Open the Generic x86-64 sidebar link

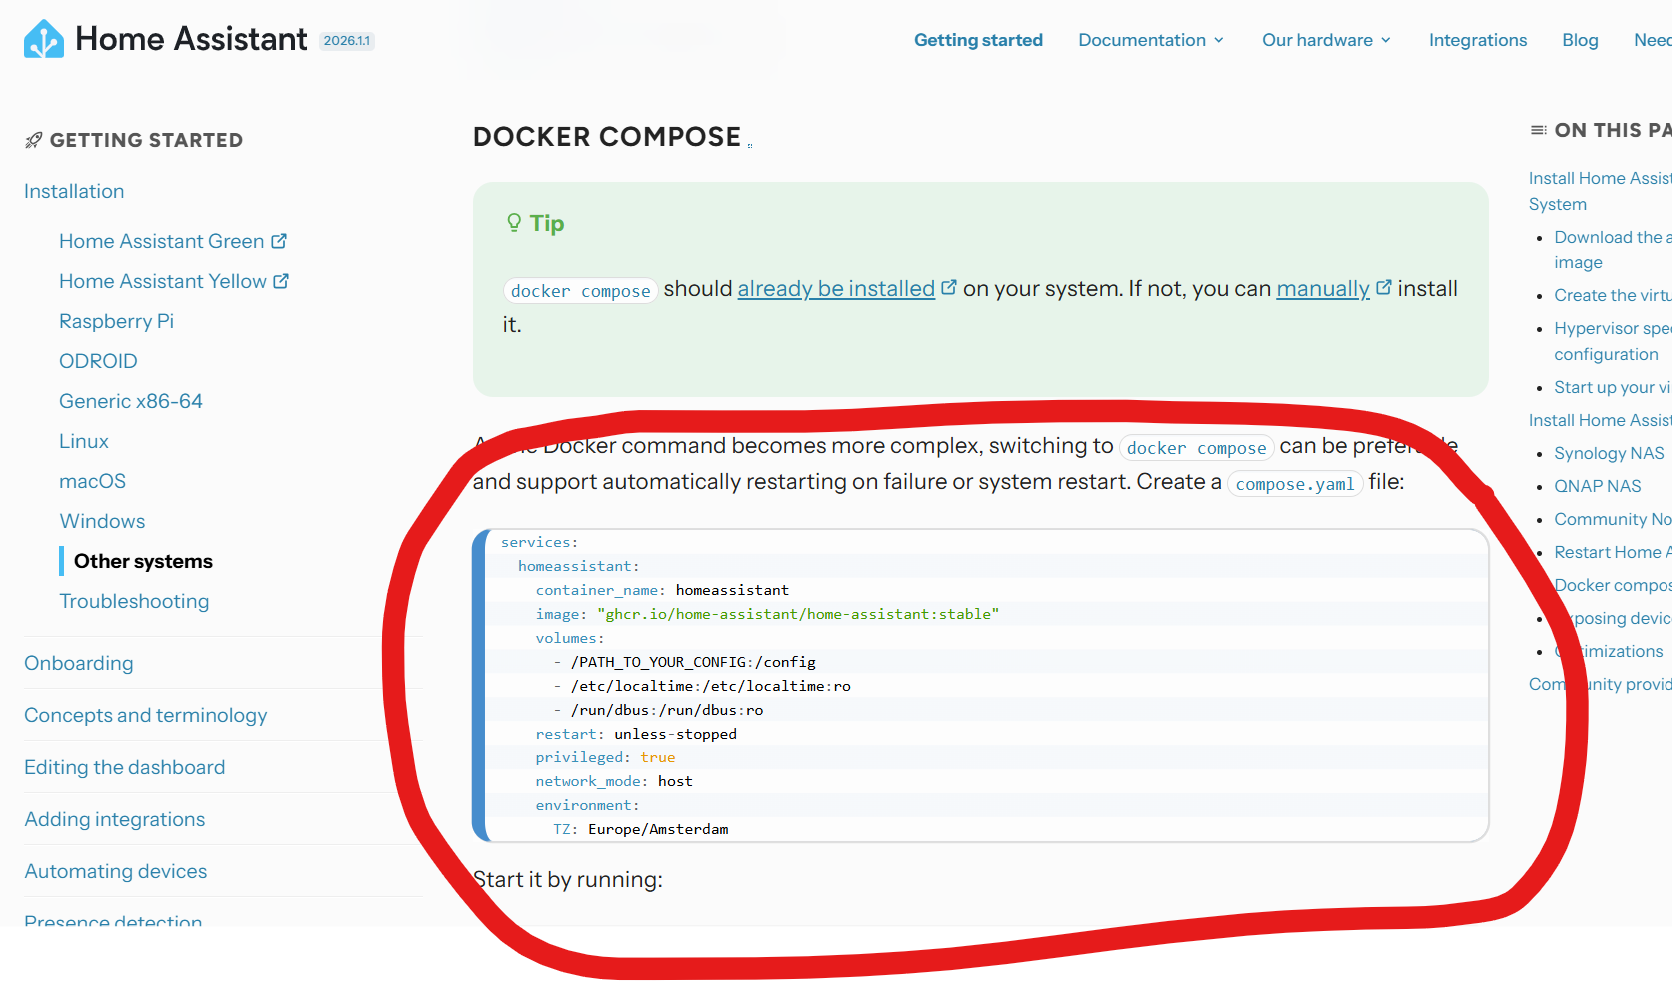pyautogui.click(x=131, y=401)
